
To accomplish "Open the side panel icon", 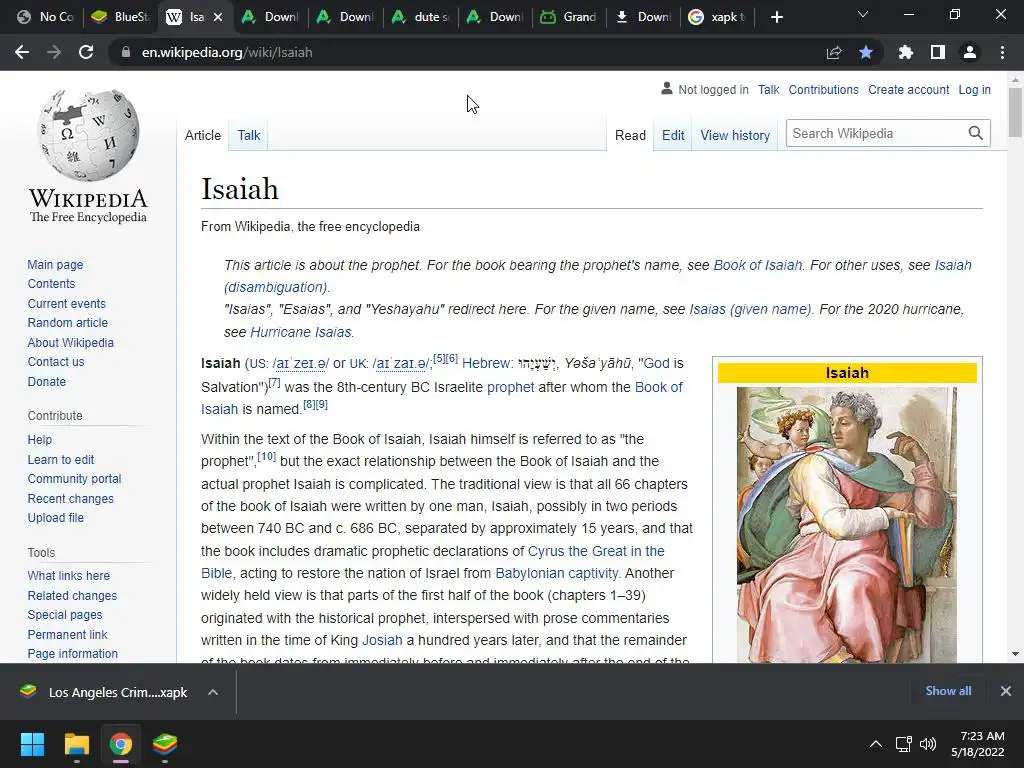I will (938, 52).
